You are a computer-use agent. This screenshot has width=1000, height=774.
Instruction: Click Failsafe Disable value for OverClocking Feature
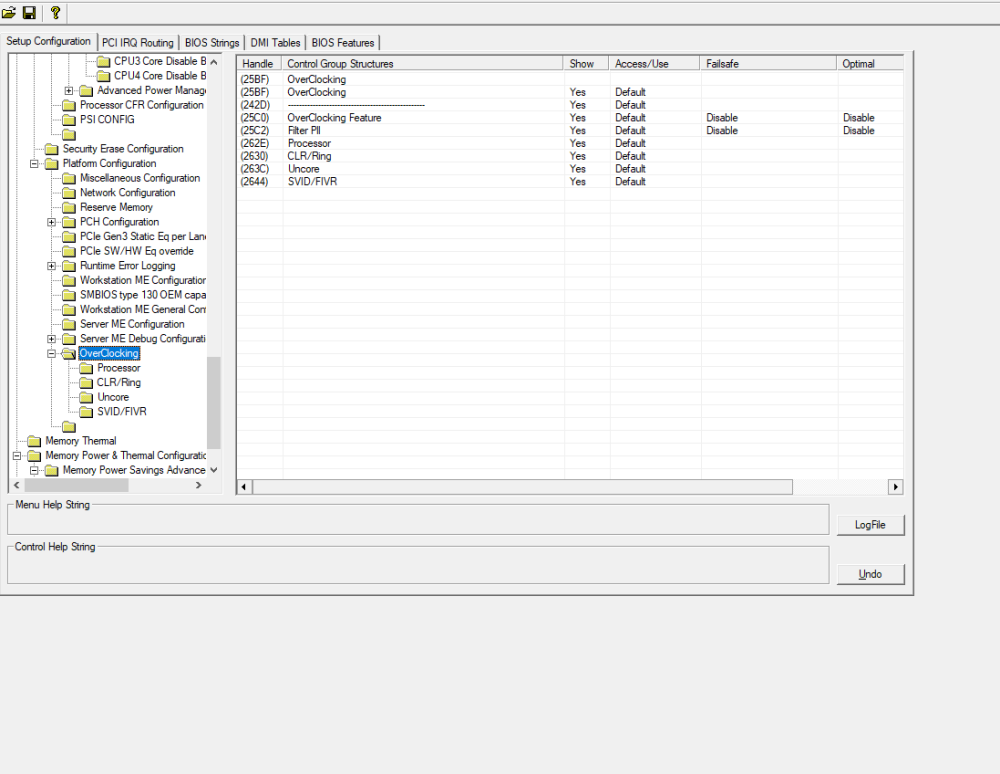(722, 118)
